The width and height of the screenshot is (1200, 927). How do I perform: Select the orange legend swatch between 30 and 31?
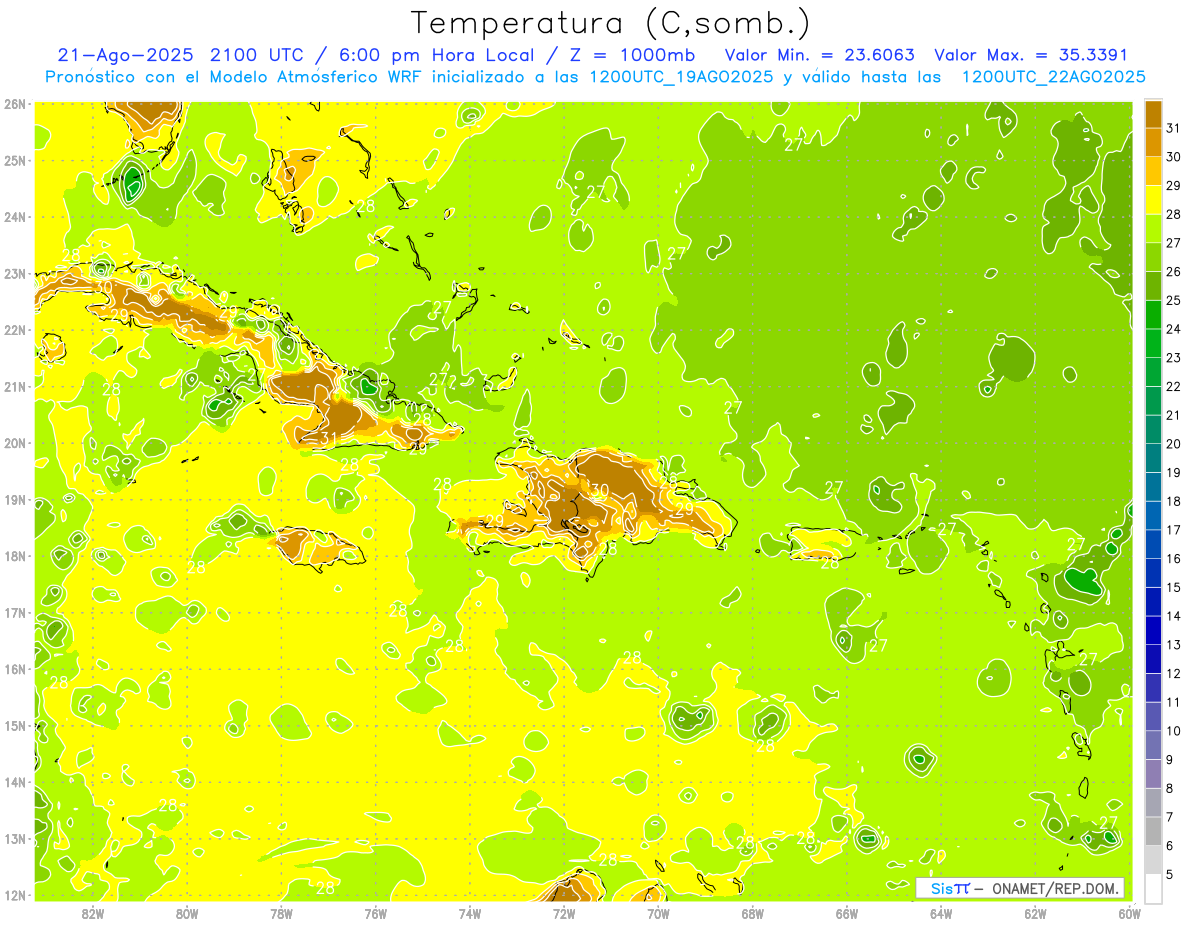[x=1153, y=142]
